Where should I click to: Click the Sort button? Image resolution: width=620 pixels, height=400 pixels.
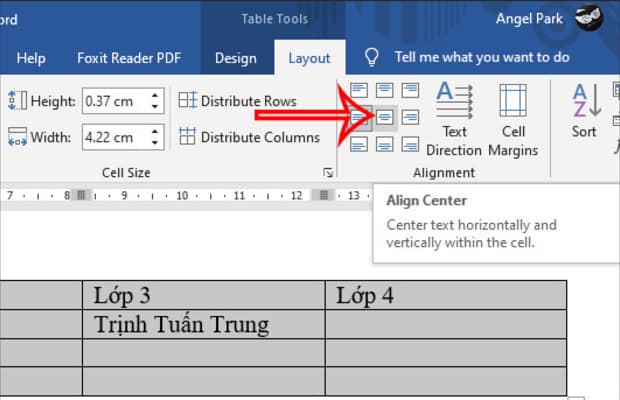click(584, 112)
